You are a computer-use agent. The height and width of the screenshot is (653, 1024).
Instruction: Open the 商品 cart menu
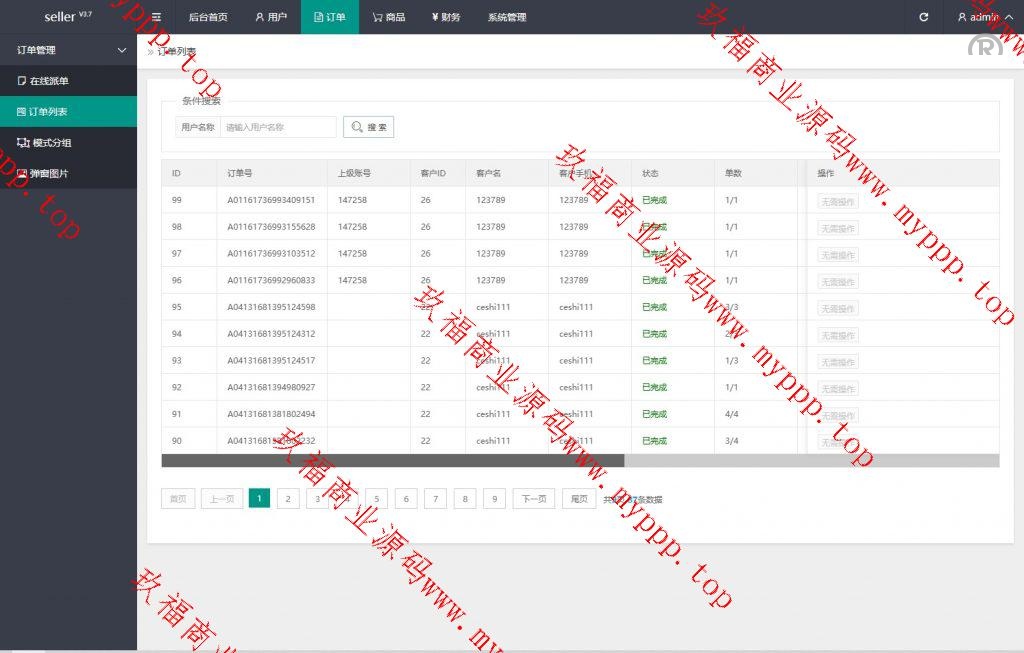(389, 17)
